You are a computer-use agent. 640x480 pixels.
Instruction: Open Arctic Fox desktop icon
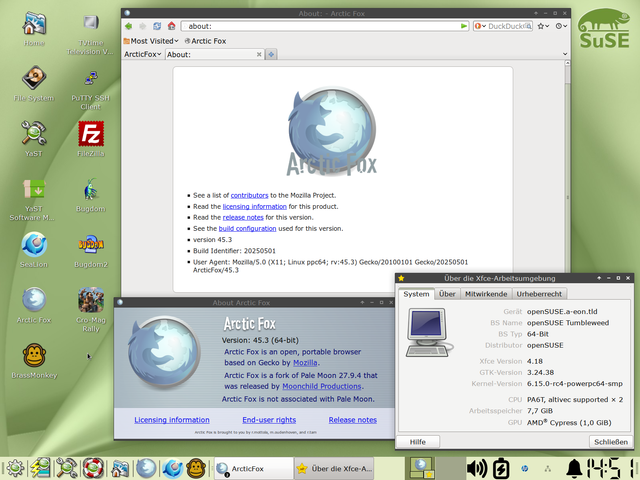pos(34,305)
